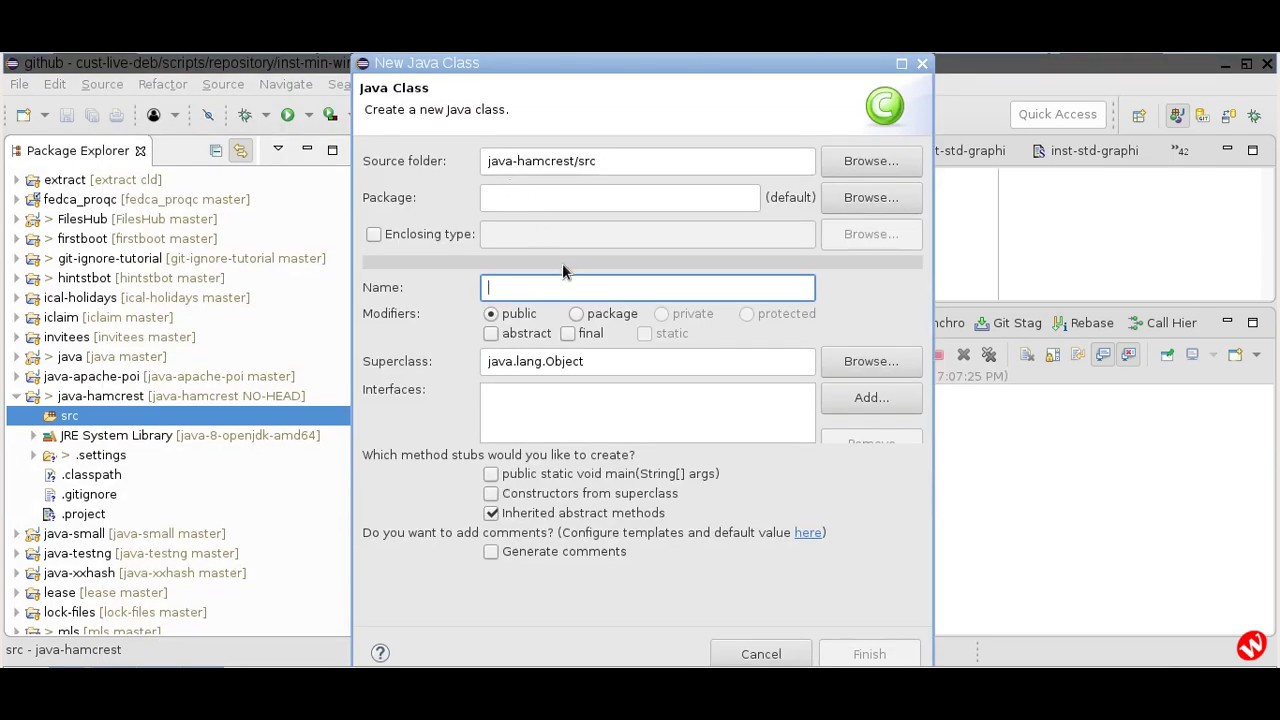
Task: Collapse the java-hamcrest project node
Action: 16,396
